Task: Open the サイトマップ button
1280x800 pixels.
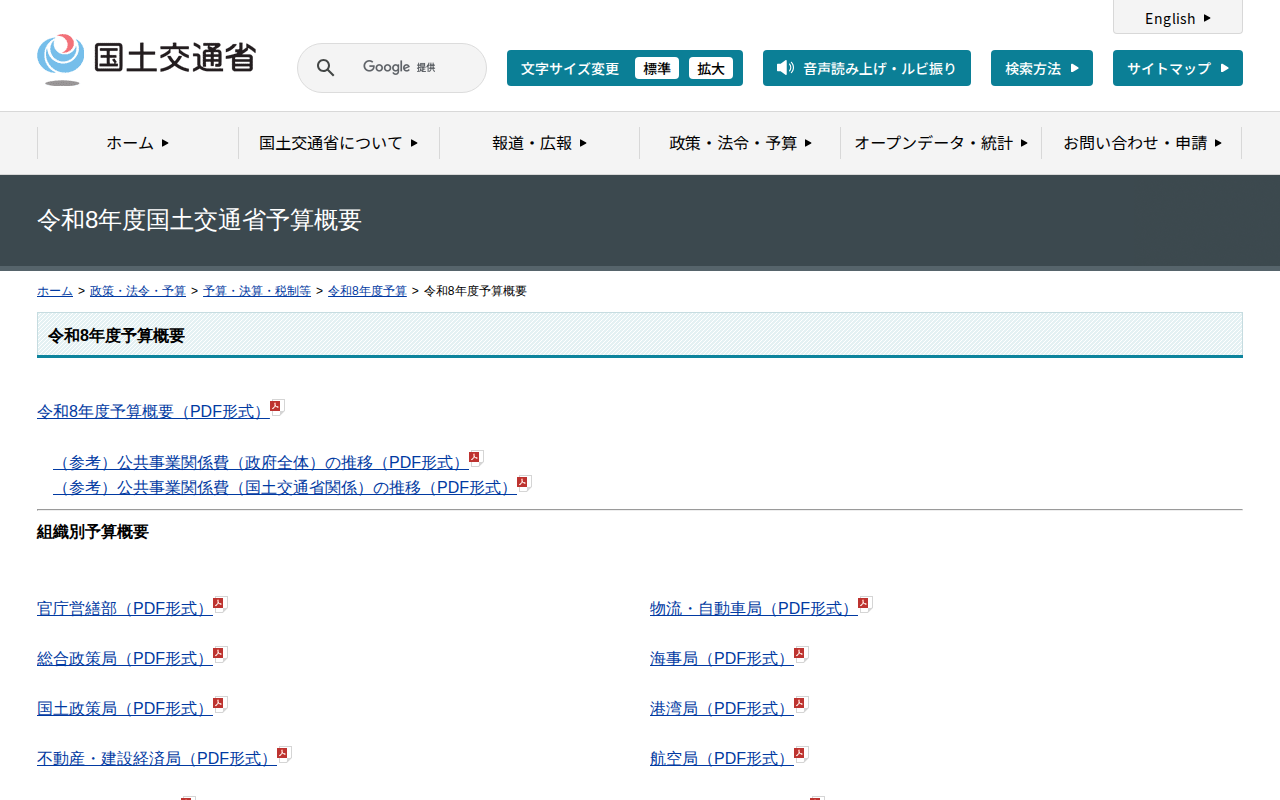Action: coord(1177,68)
